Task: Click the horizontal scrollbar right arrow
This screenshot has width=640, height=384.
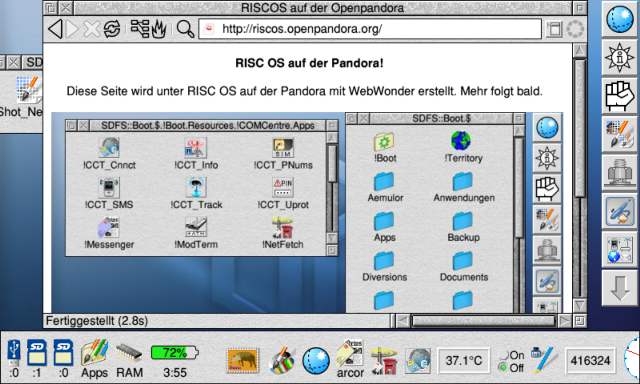Action: click(x=564, y=321)
